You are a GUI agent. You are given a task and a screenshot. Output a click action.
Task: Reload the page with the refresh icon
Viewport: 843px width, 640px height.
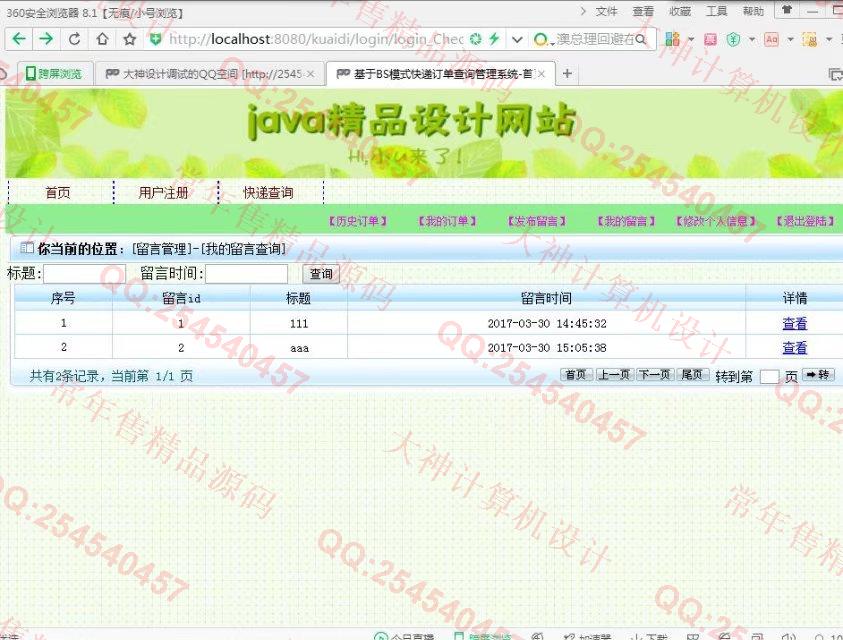coord(74,39)
